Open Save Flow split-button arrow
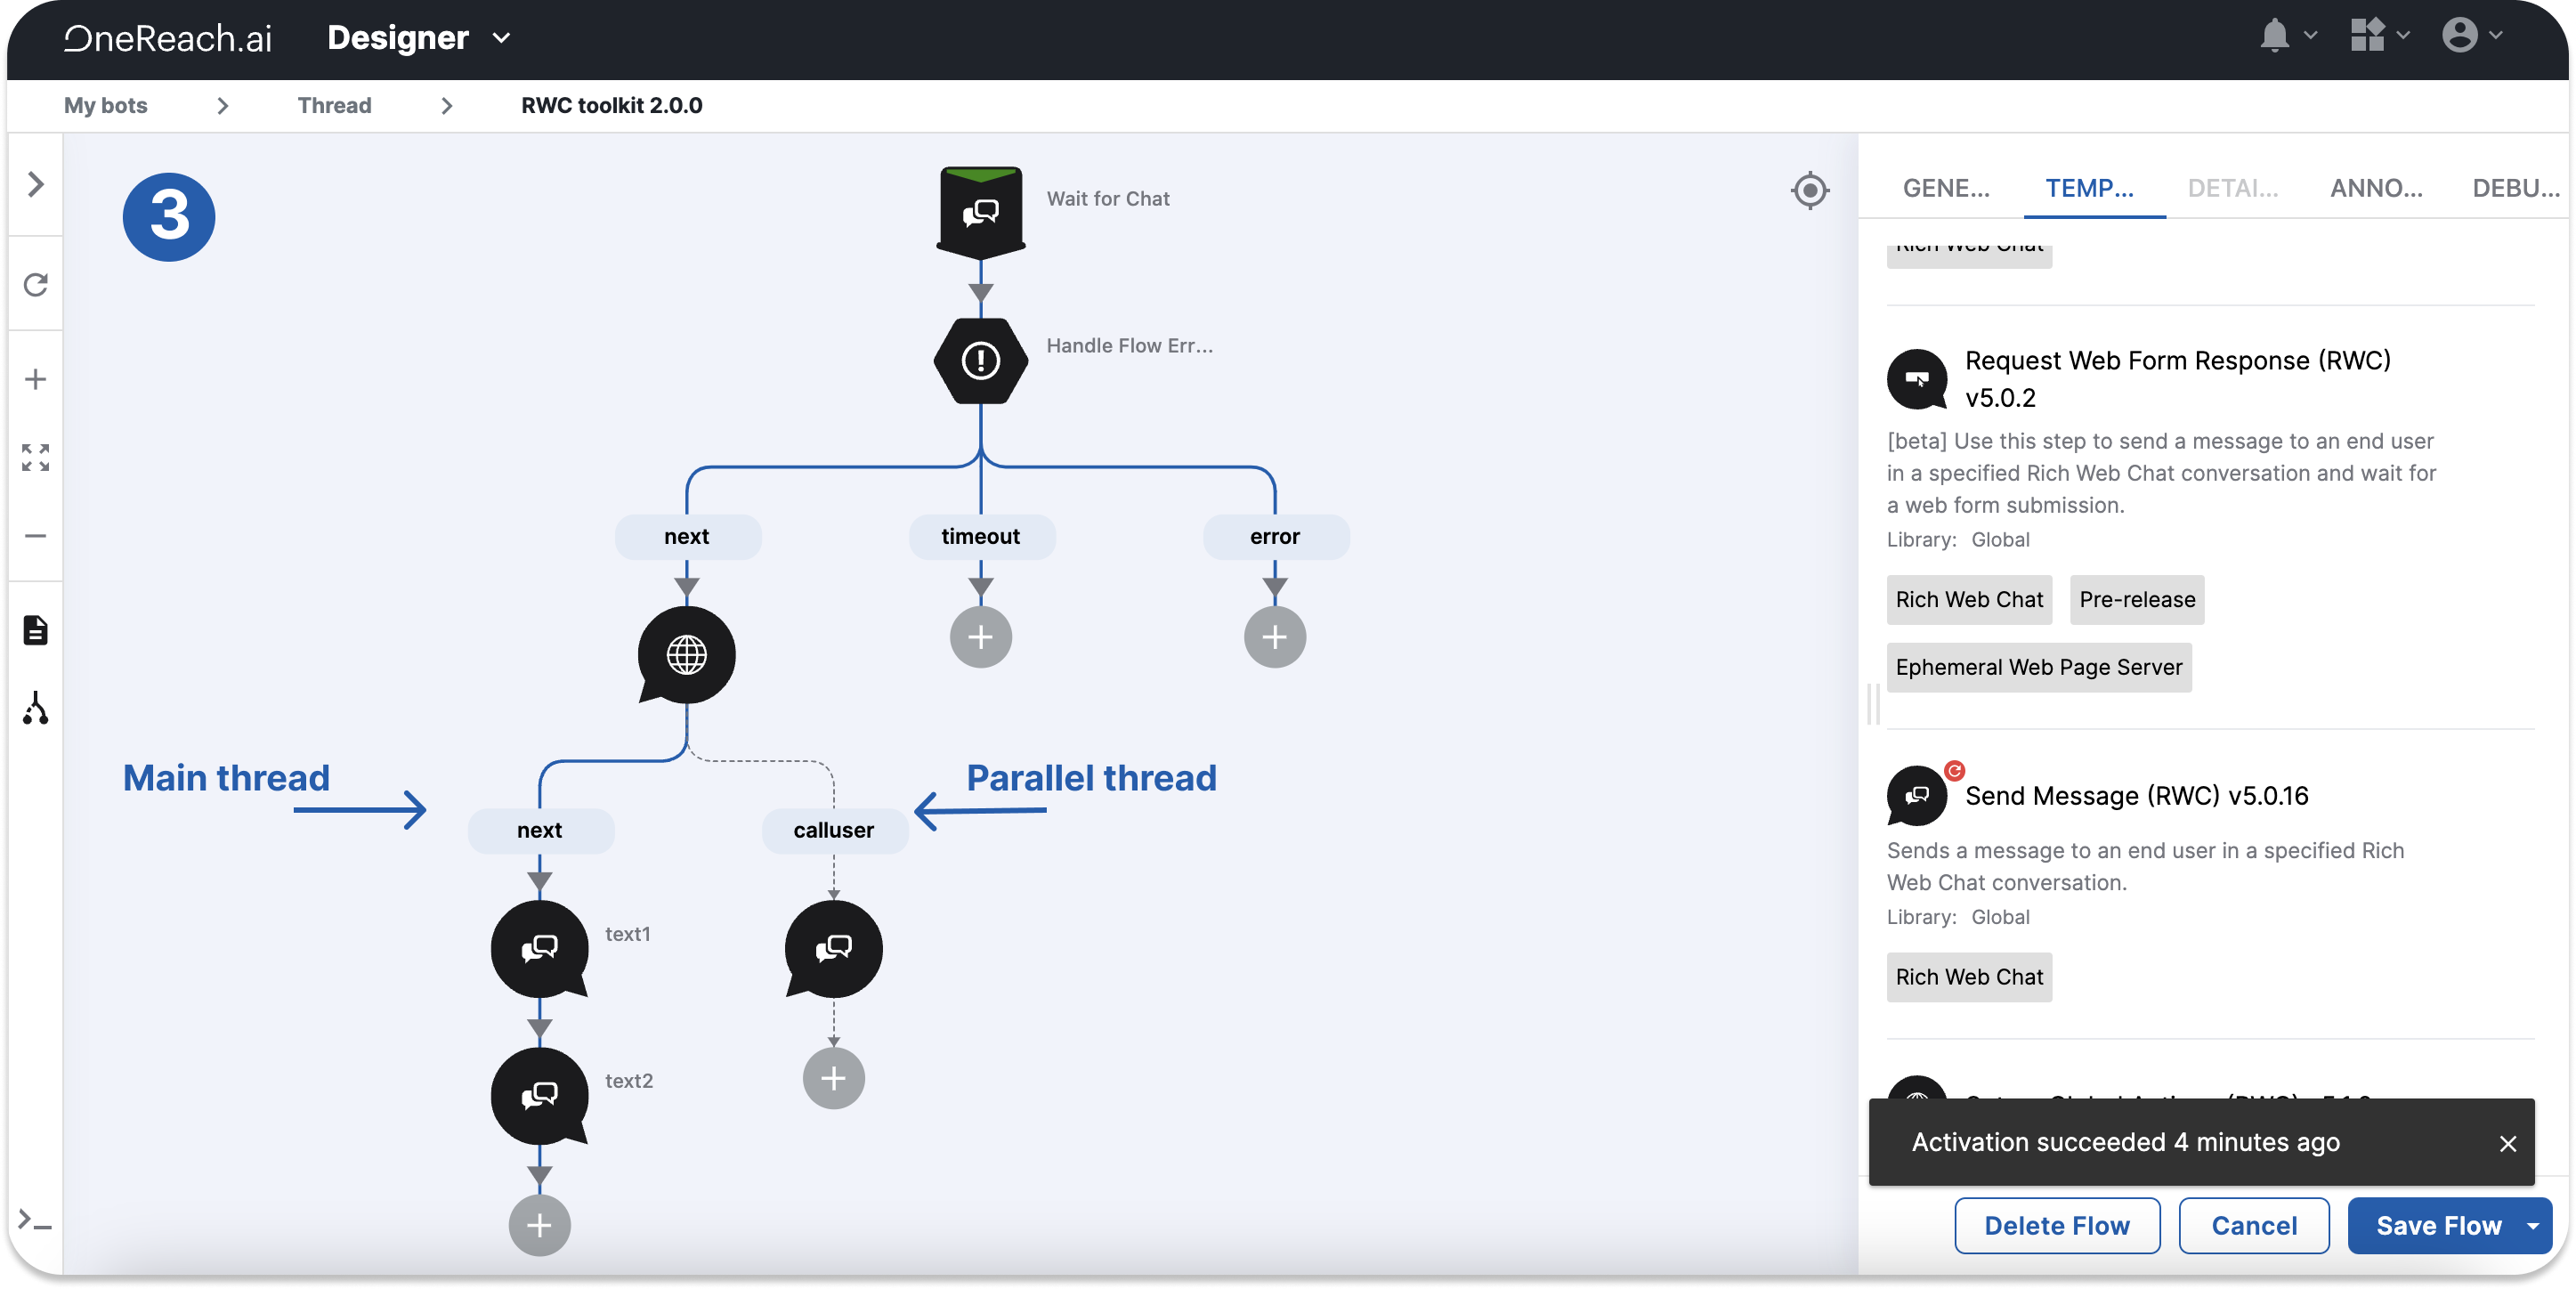Image resolution: width=2576 pixels, height=1289 pixels. [x=2533, y=1225]
